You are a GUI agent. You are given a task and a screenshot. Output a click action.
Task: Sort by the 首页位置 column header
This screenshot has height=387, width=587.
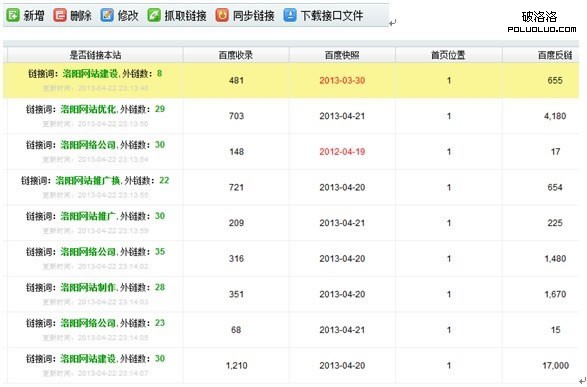(x=448, y=55)
